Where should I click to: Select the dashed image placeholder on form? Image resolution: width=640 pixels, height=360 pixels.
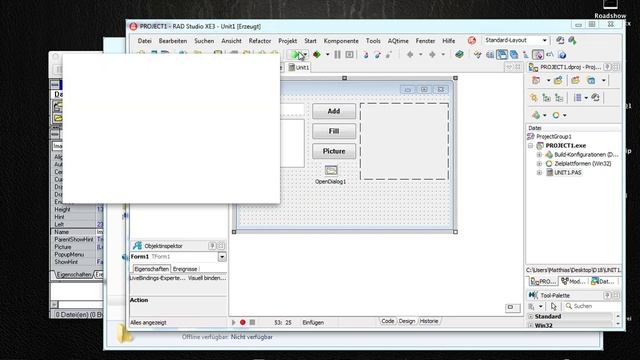coord(404,141)
